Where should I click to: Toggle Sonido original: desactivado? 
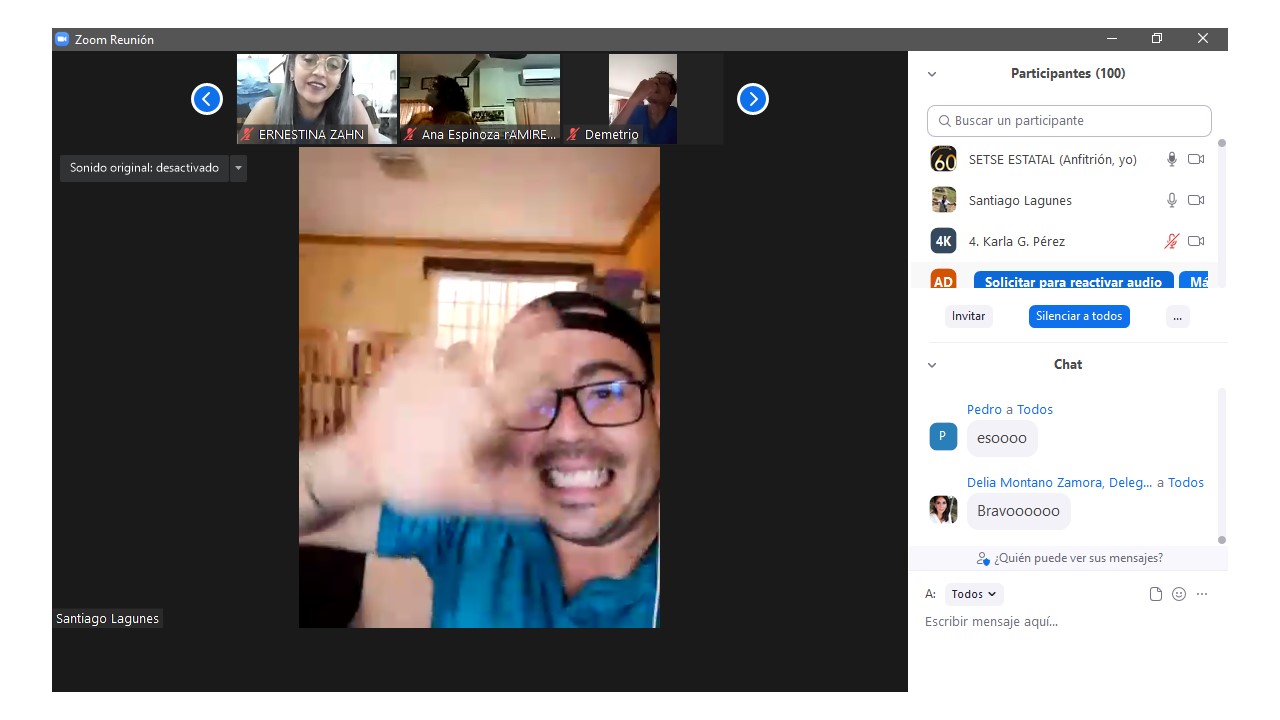tap(144, 168)
